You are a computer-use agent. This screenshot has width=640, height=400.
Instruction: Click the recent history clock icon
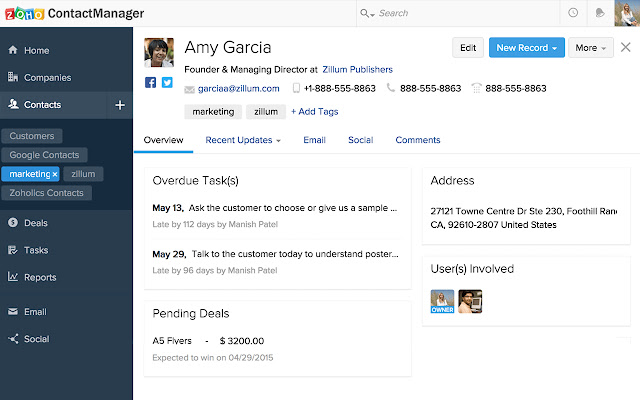(573, 13)
